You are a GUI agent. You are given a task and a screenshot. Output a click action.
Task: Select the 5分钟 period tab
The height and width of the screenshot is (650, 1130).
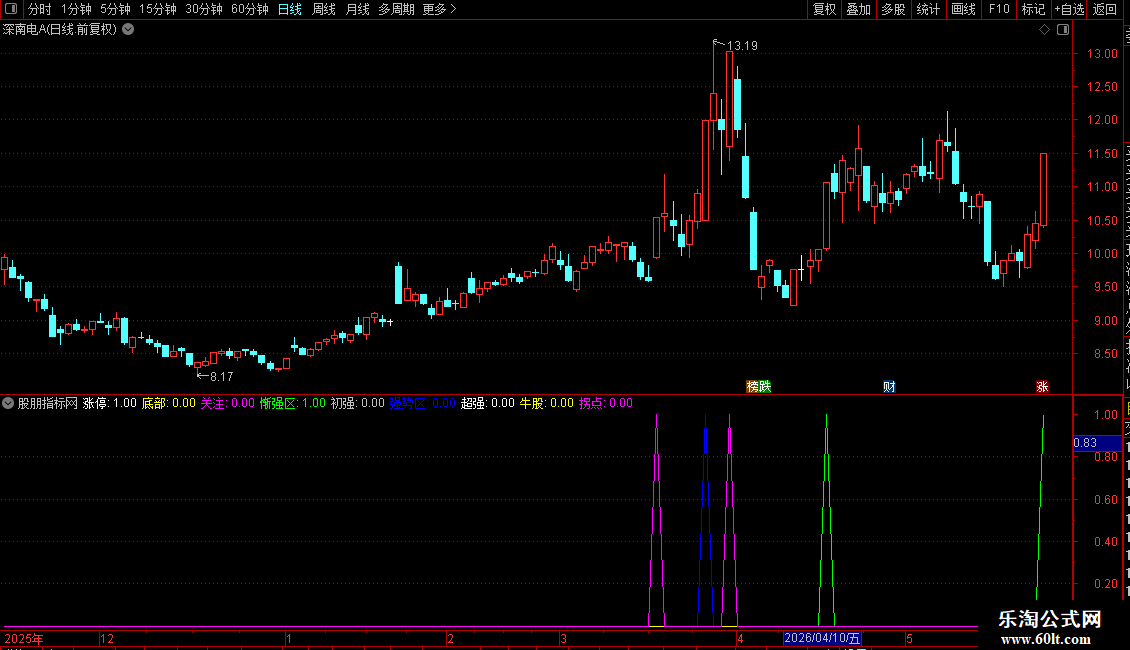click(x=115, y=9)
